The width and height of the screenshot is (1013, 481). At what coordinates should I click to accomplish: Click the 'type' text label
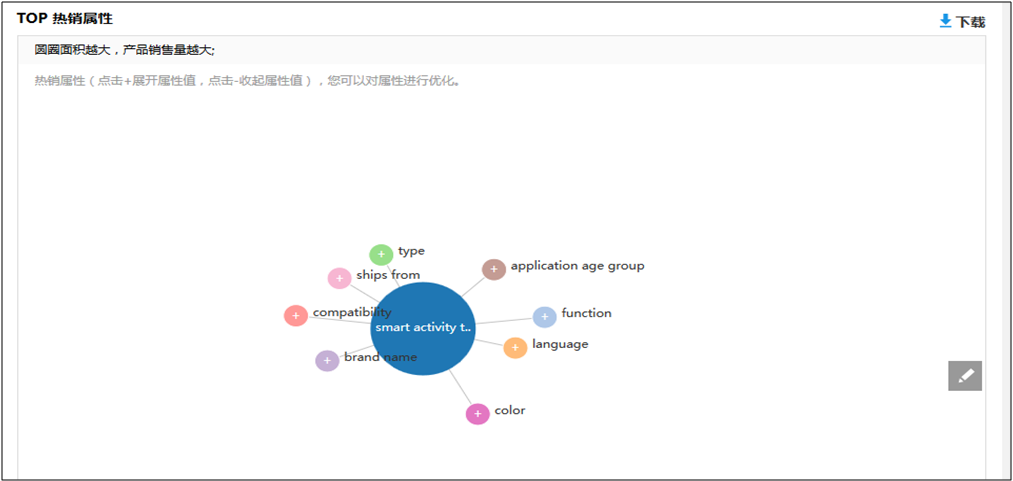coord(411,251)
